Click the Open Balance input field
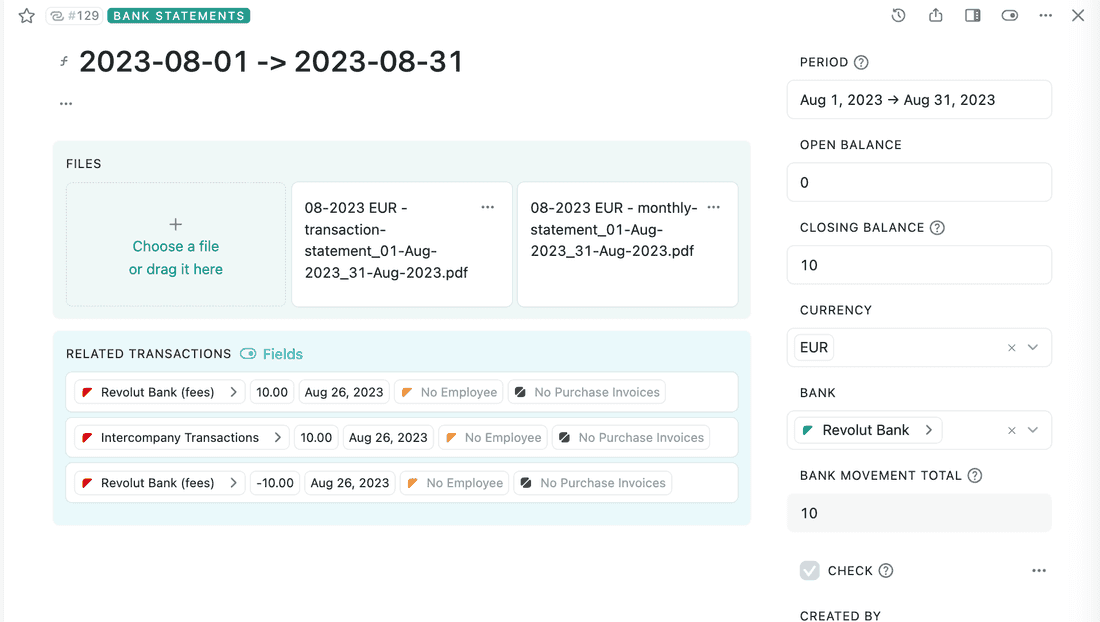This screenshot has width=1100, height=622. [x=919, y=183]
